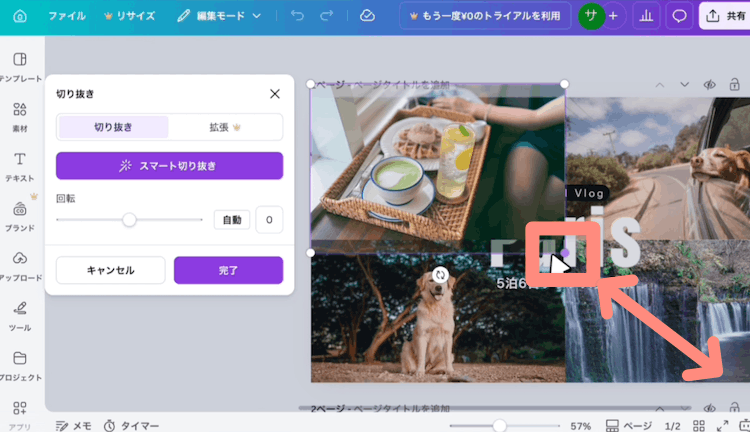Image resolution: width=750 pixels, height=432 pixels.
Task: Click the 自動 auto rotation button
Action: pos(232,220)
